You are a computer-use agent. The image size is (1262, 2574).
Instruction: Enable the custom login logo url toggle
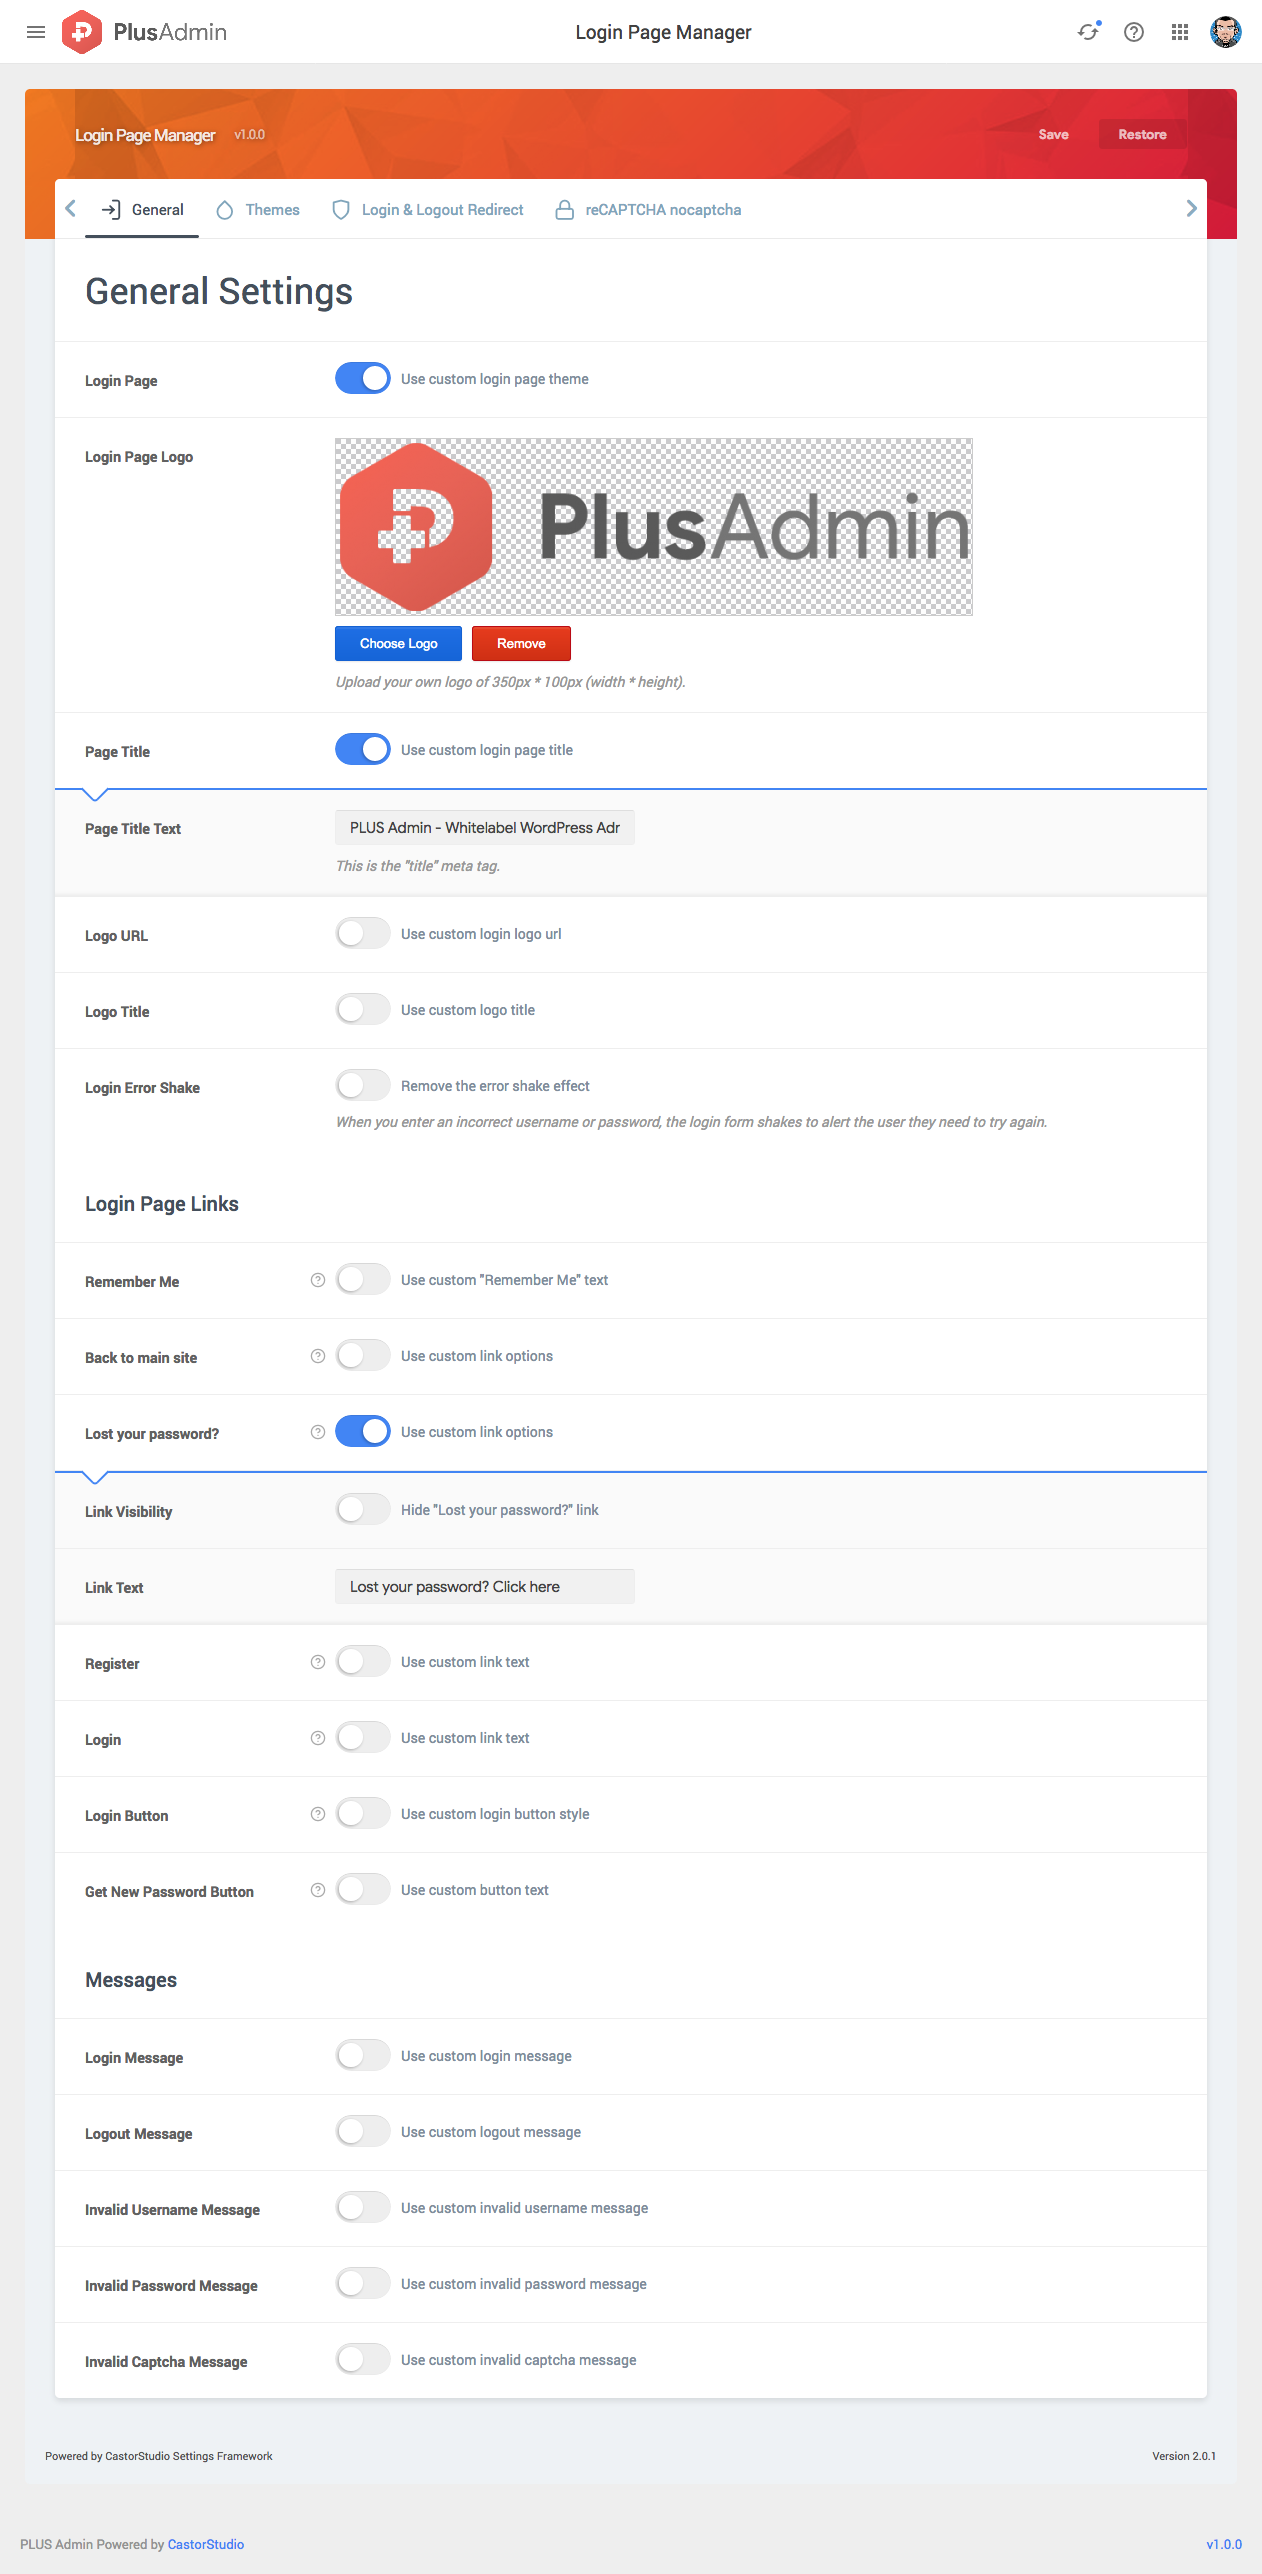[363, 934]
